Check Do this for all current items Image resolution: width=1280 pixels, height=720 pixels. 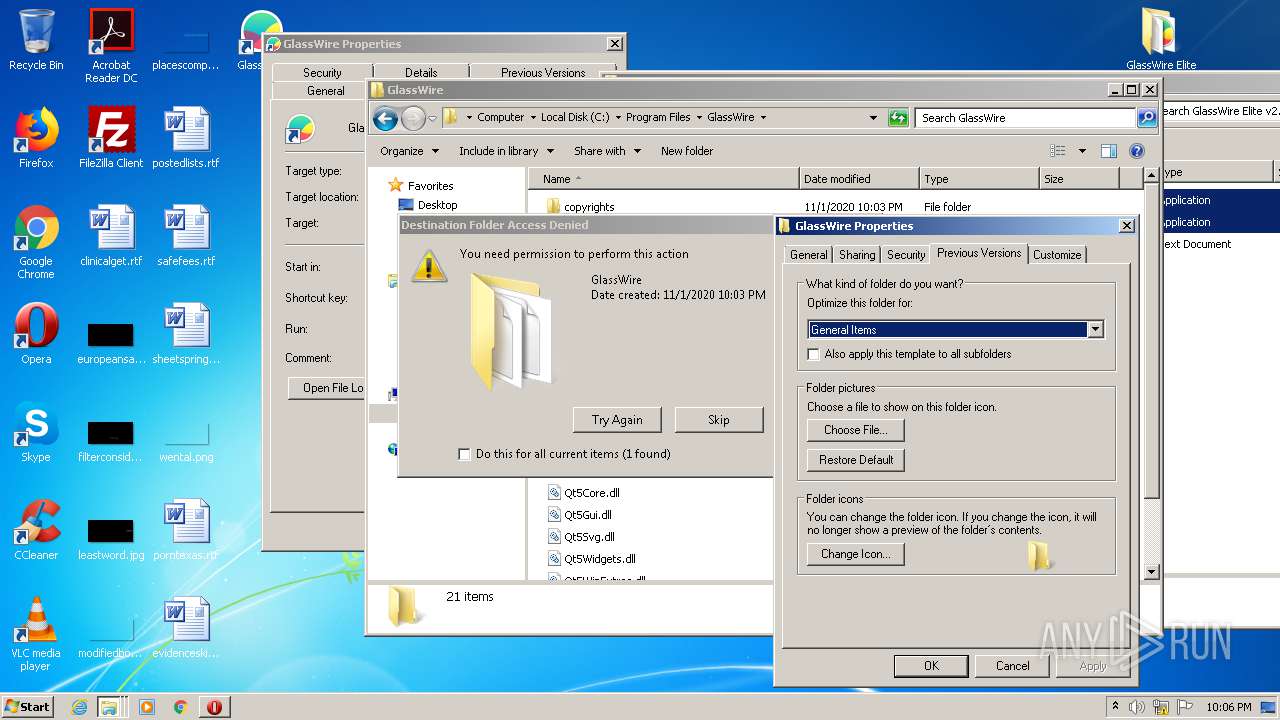coord(464,454)
